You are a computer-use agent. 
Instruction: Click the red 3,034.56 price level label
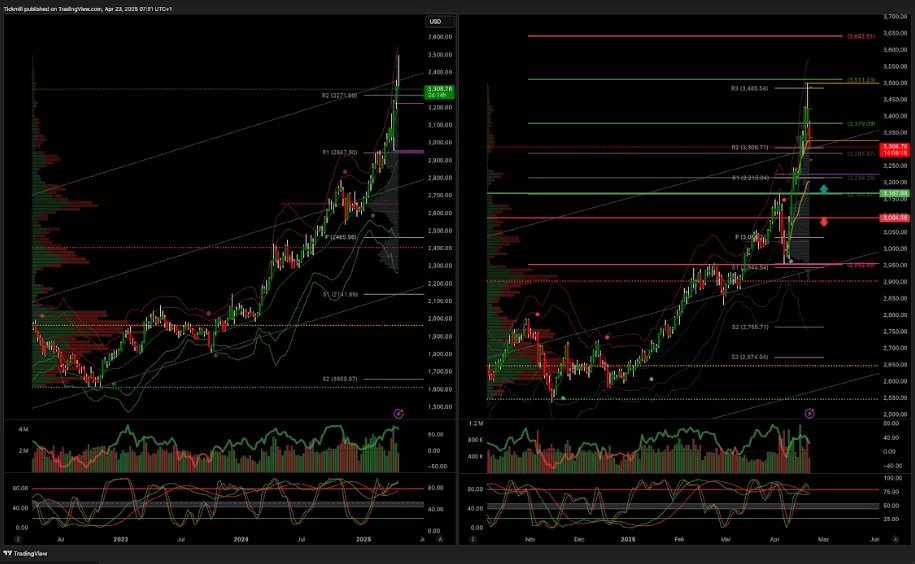[x=894, y=217]
